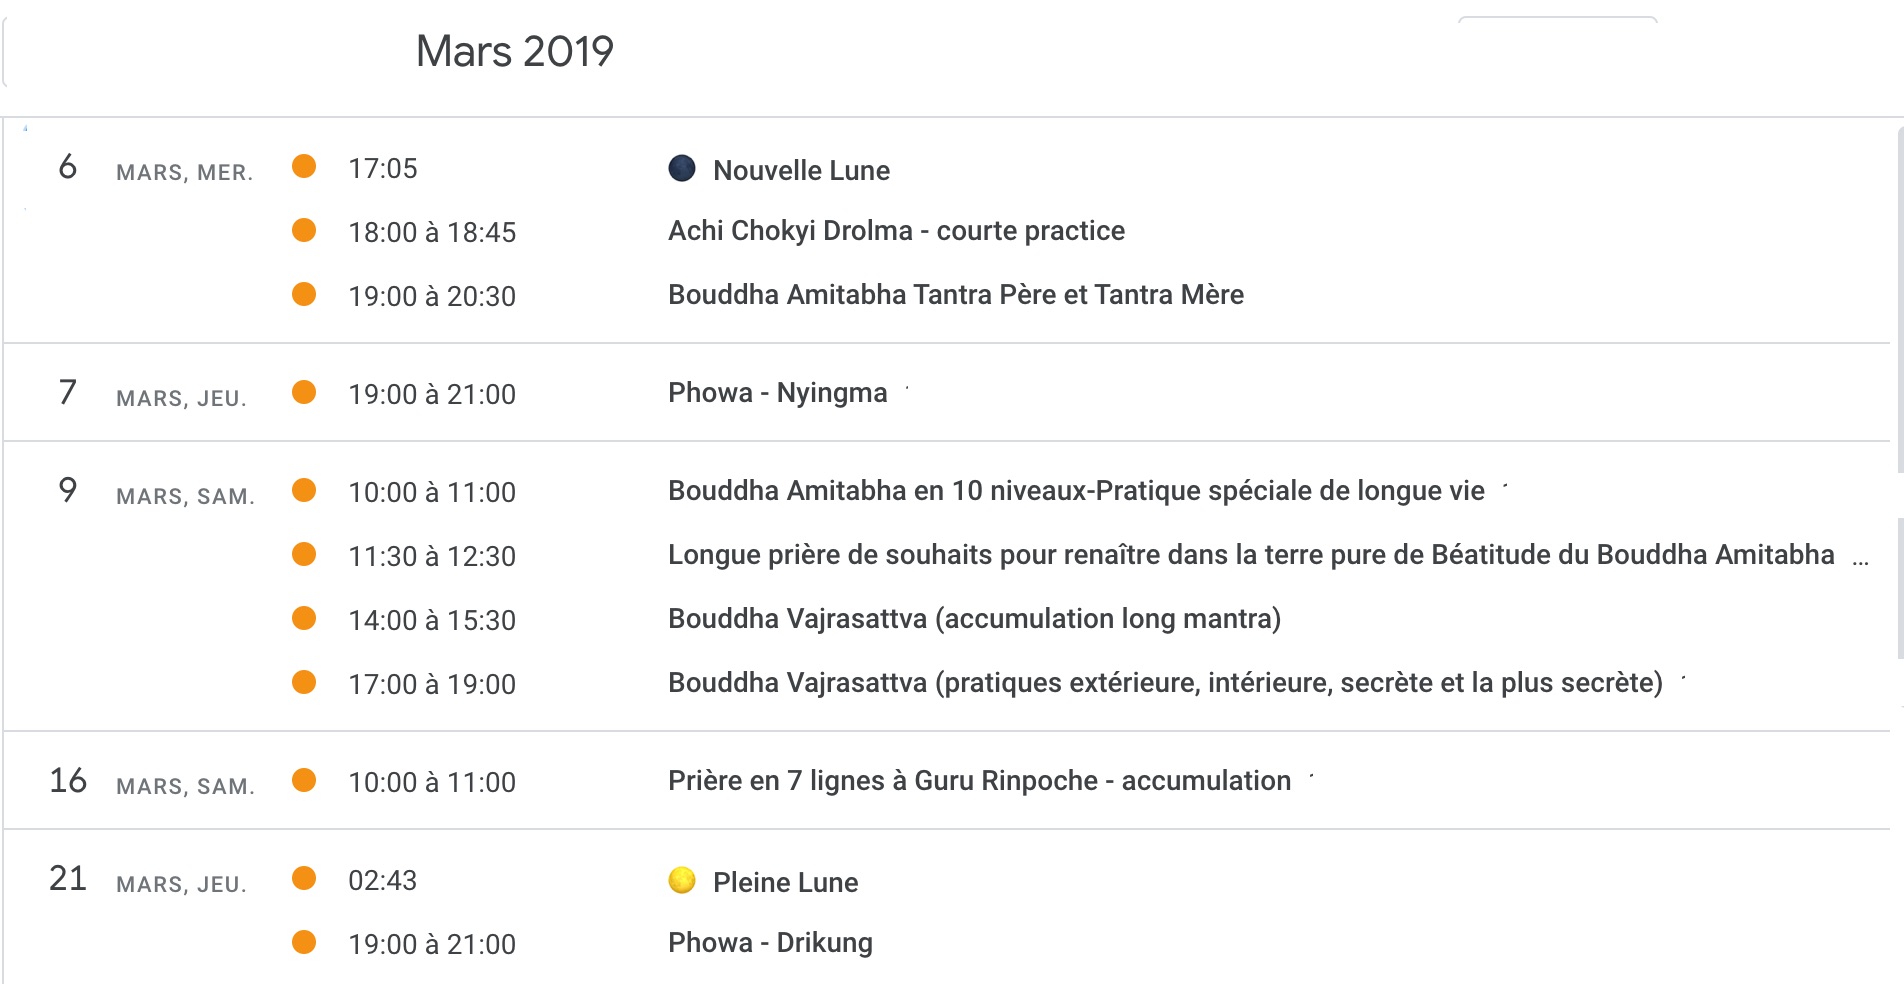Click the Pleine Lune yellow moon icon
The width and height of the screenshot is (1904, 984).
(682, 880)
